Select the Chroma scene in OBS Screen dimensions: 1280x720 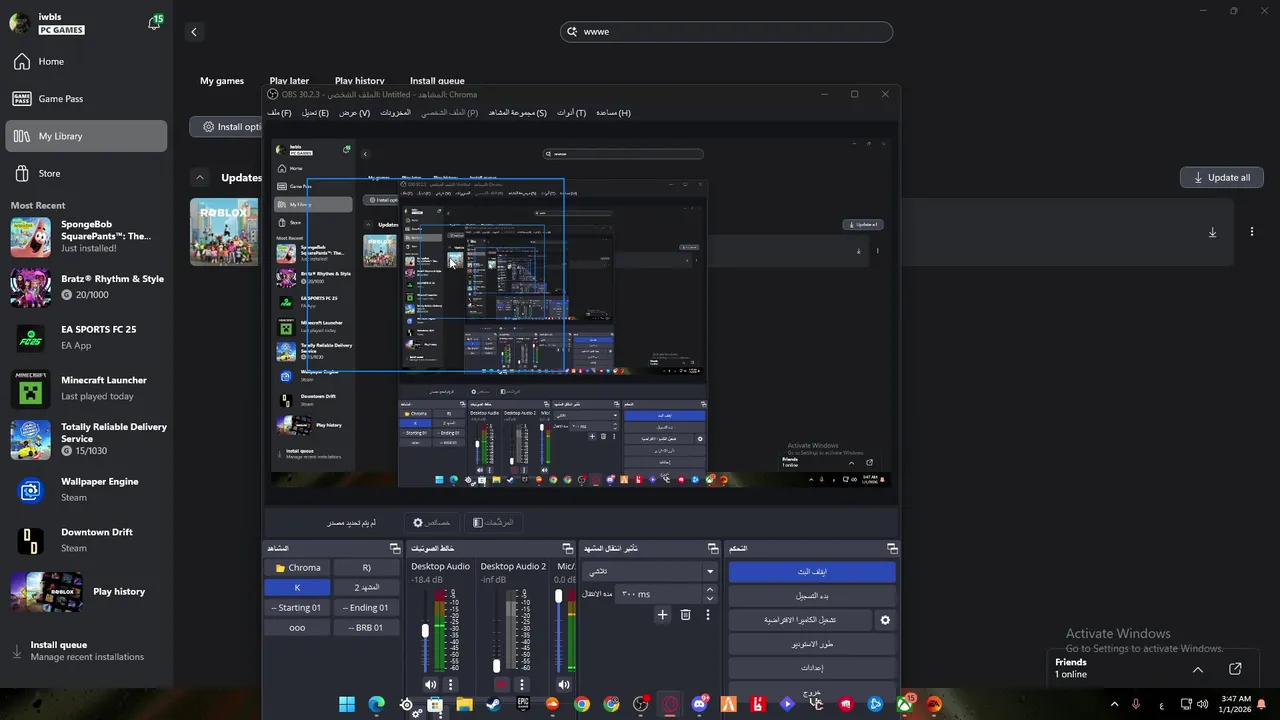point(297,568)
